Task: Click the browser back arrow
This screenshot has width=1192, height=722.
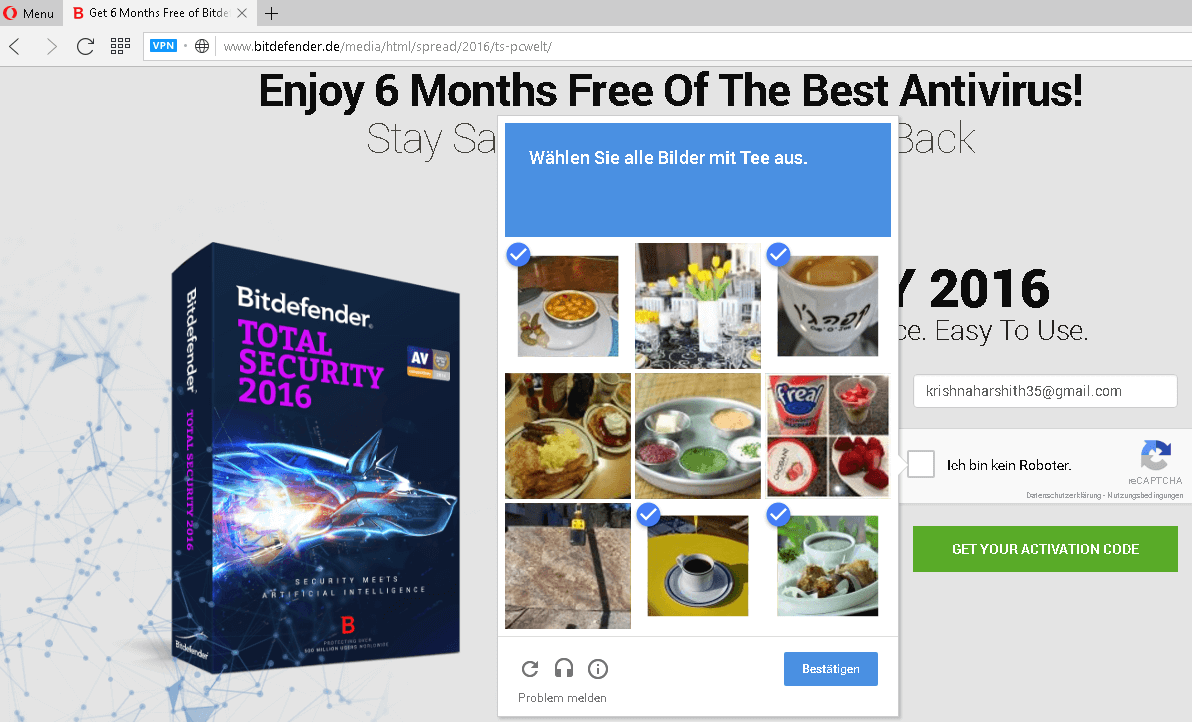Action: [x=14, y=46]
